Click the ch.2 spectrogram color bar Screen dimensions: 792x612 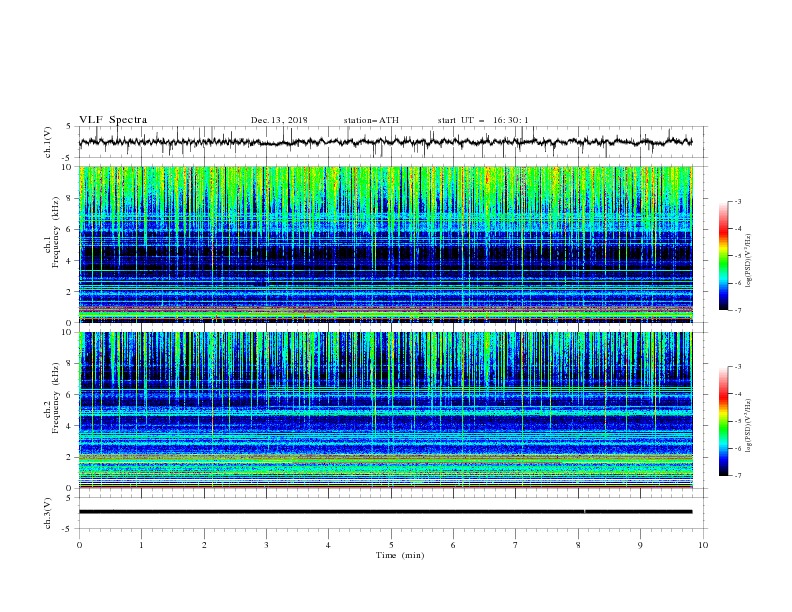click(x=723, y=421)
